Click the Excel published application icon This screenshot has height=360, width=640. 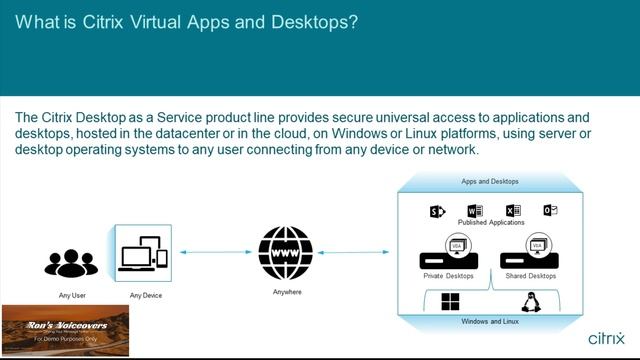(513, 210)
